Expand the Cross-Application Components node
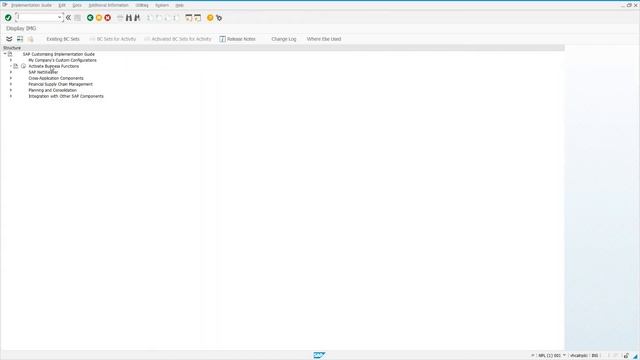 click(11, 78)
